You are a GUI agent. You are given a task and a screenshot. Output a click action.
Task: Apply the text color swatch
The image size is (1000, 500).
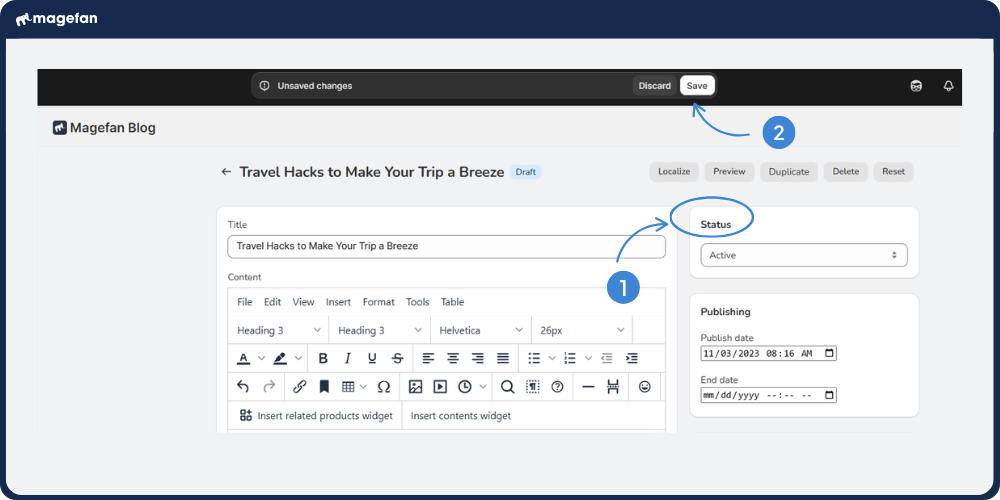click(x=243, y=358)
